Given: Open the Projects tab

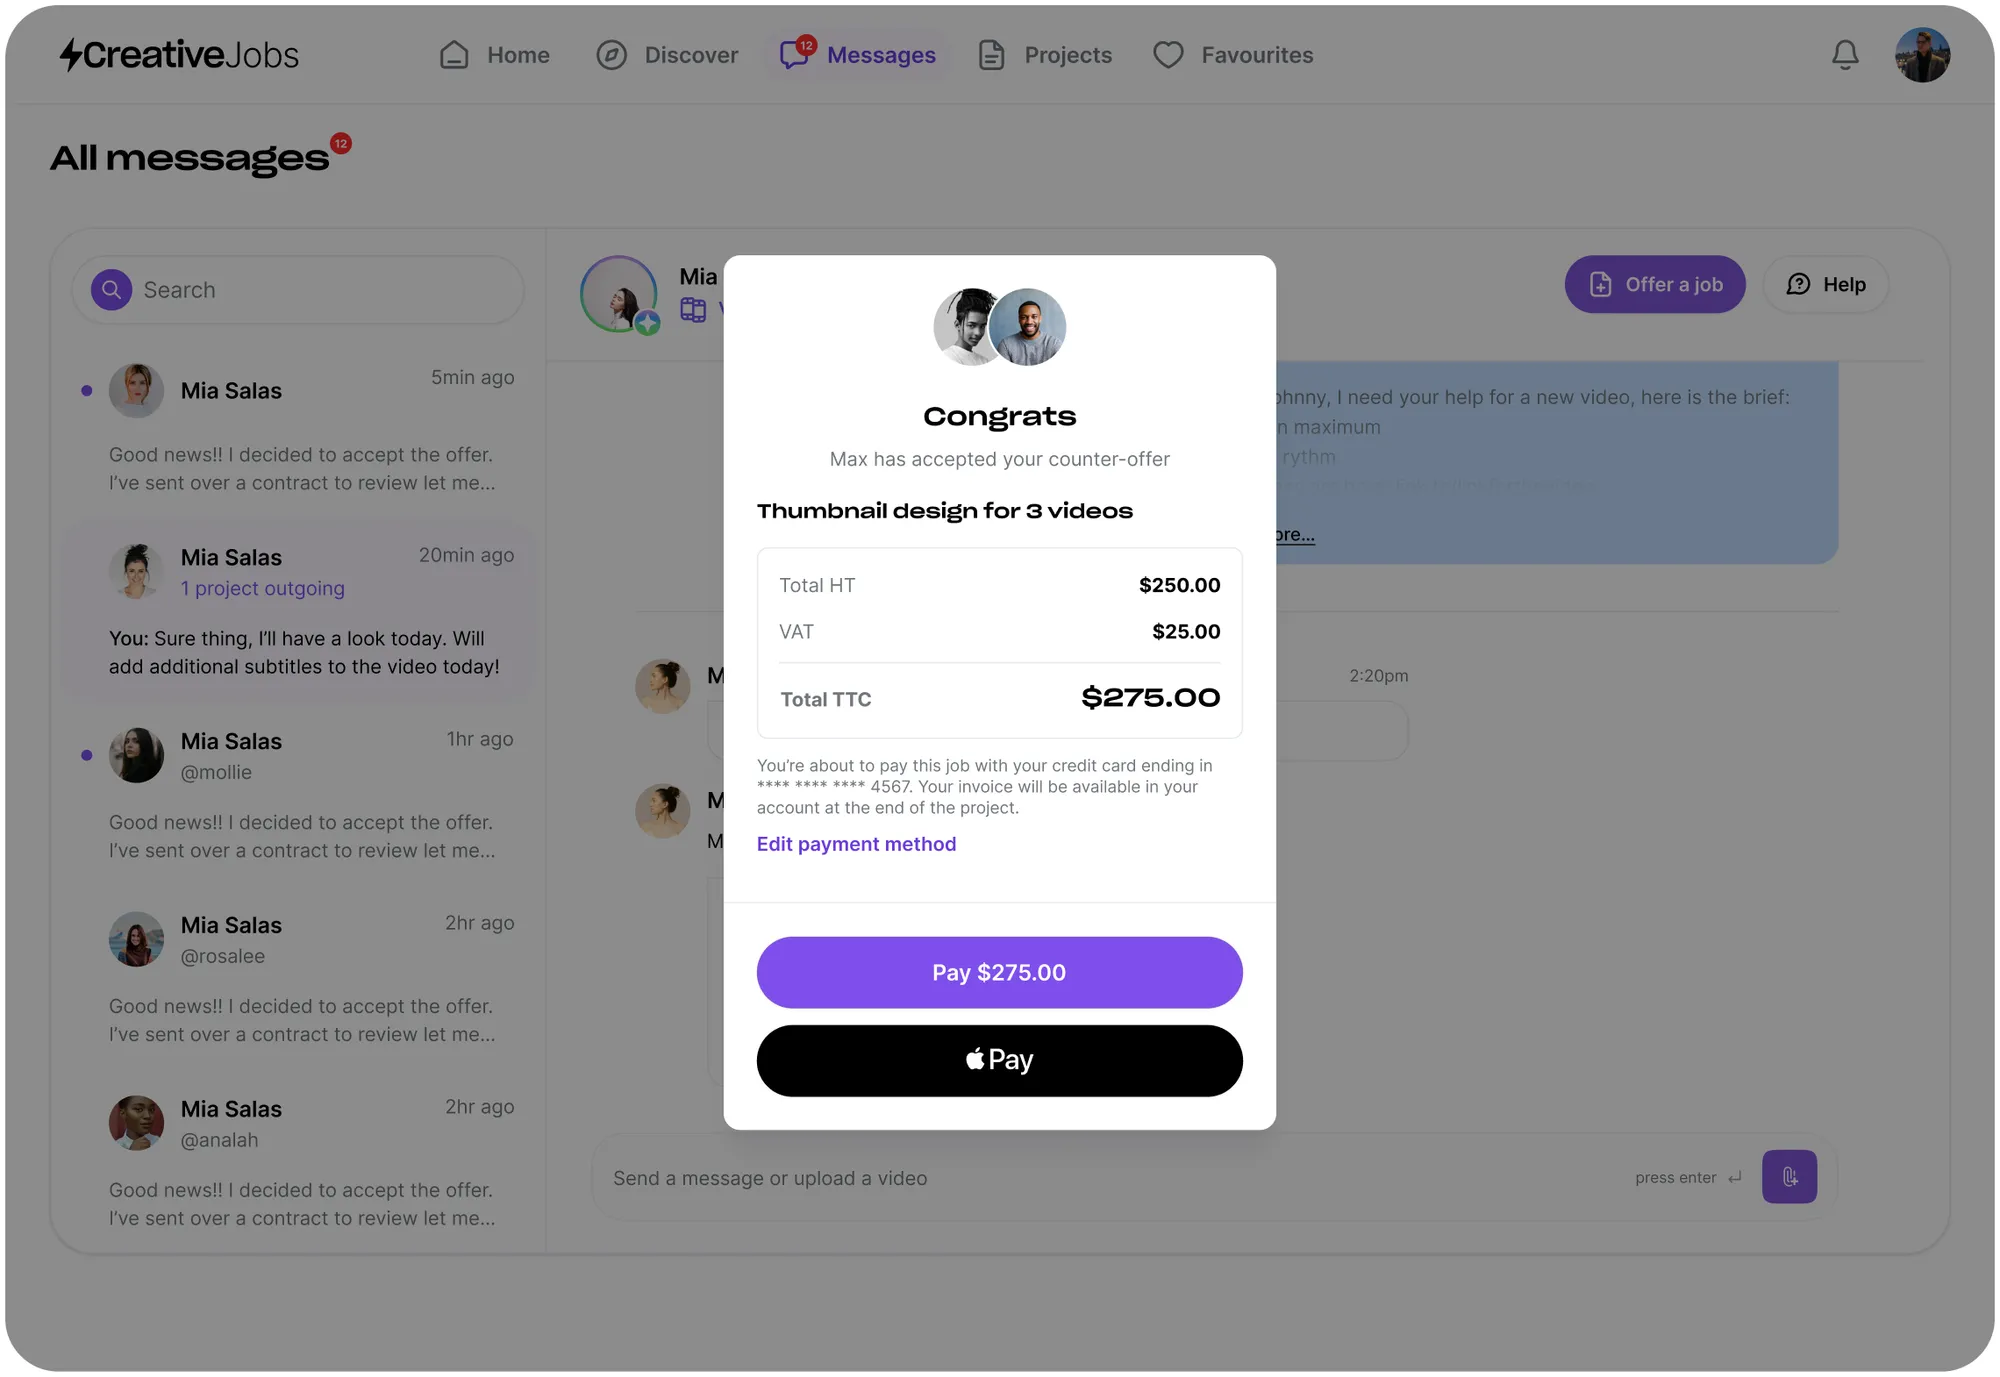Looking at the screenshot, I should tap(1045, 55).
